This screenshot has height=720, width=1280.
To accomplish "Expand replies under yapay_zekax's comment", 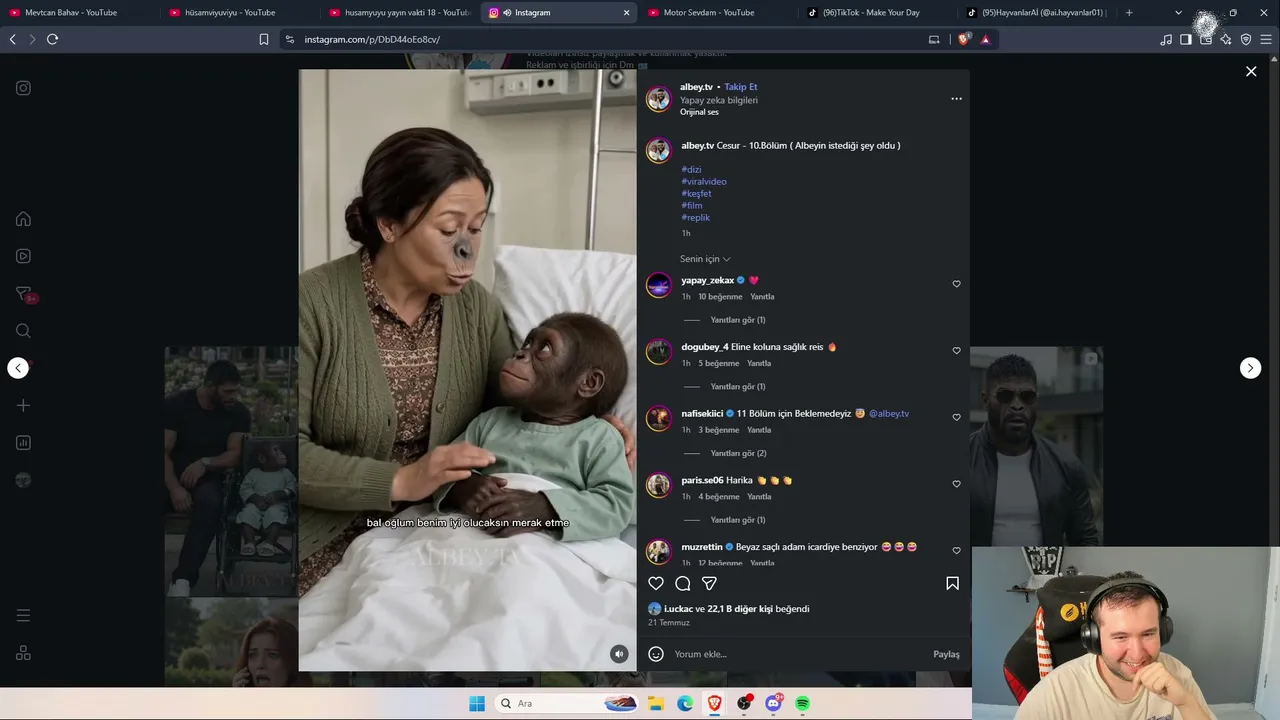I will (738, 320).
